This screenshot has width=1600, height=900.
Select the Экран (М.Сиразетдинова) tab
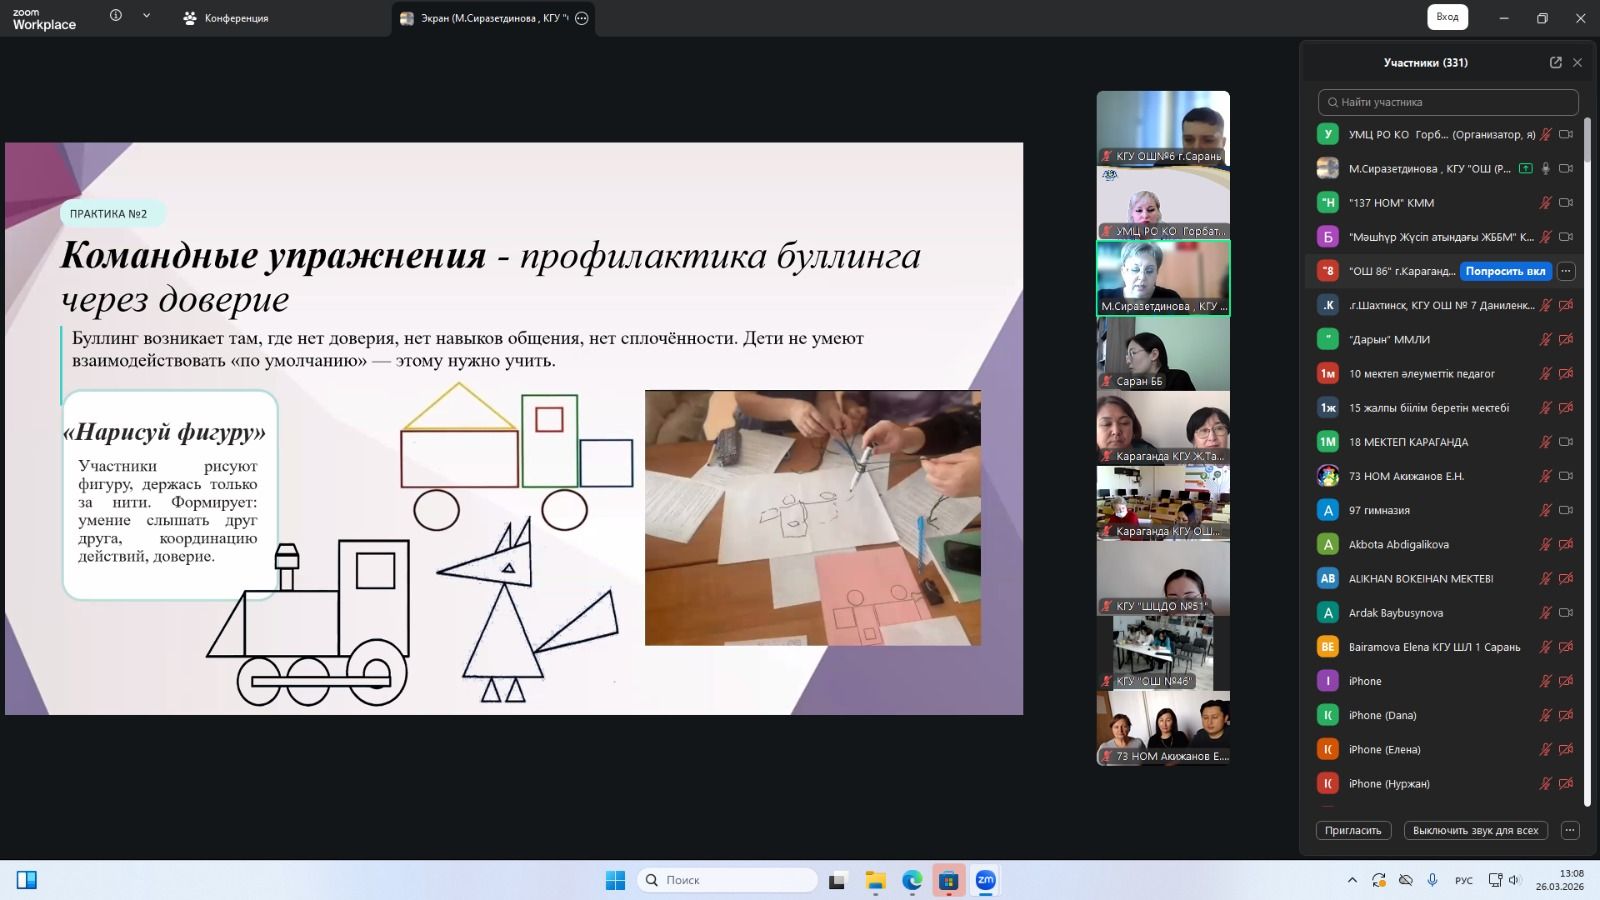485,18
